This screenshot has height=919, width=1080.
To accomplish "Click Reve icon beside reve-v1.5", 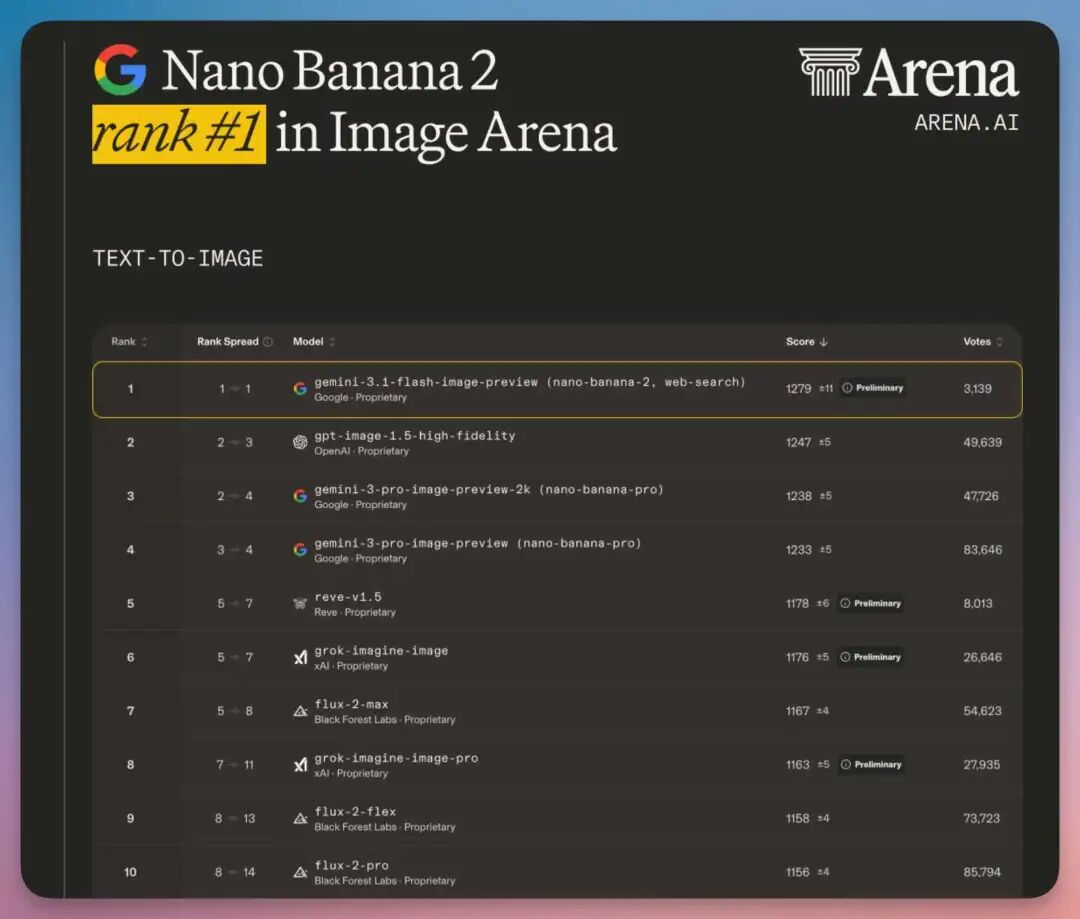I will (300, 603).
